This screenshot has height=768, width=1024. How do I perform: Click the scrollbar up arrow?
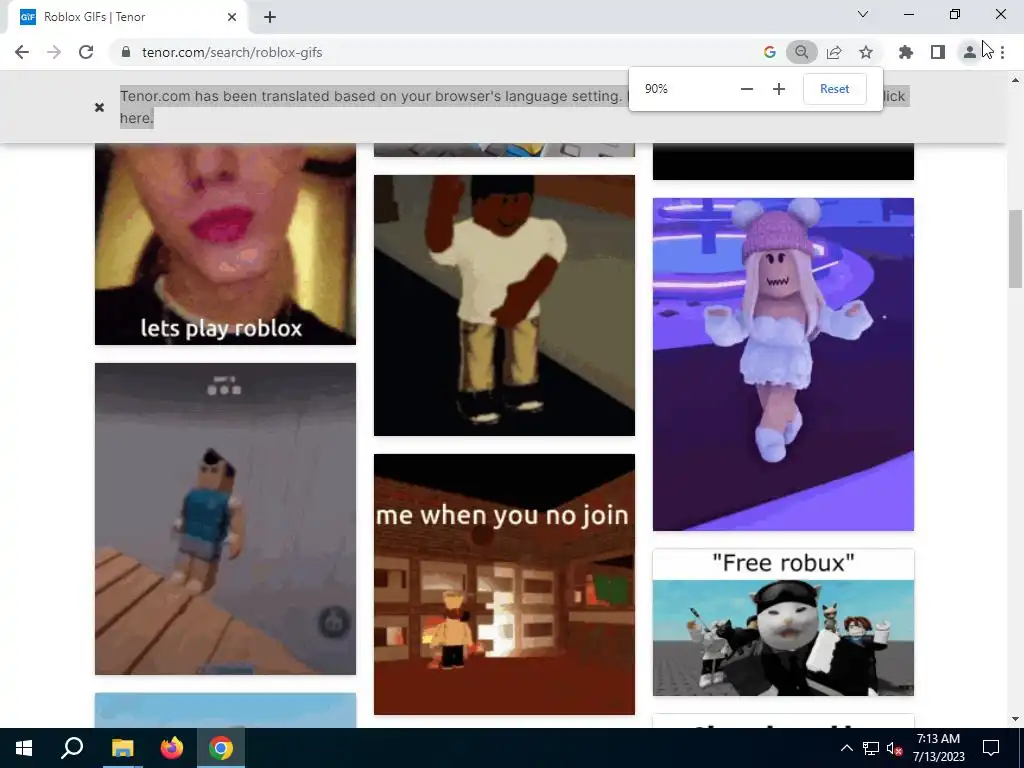coord(1015,80)
